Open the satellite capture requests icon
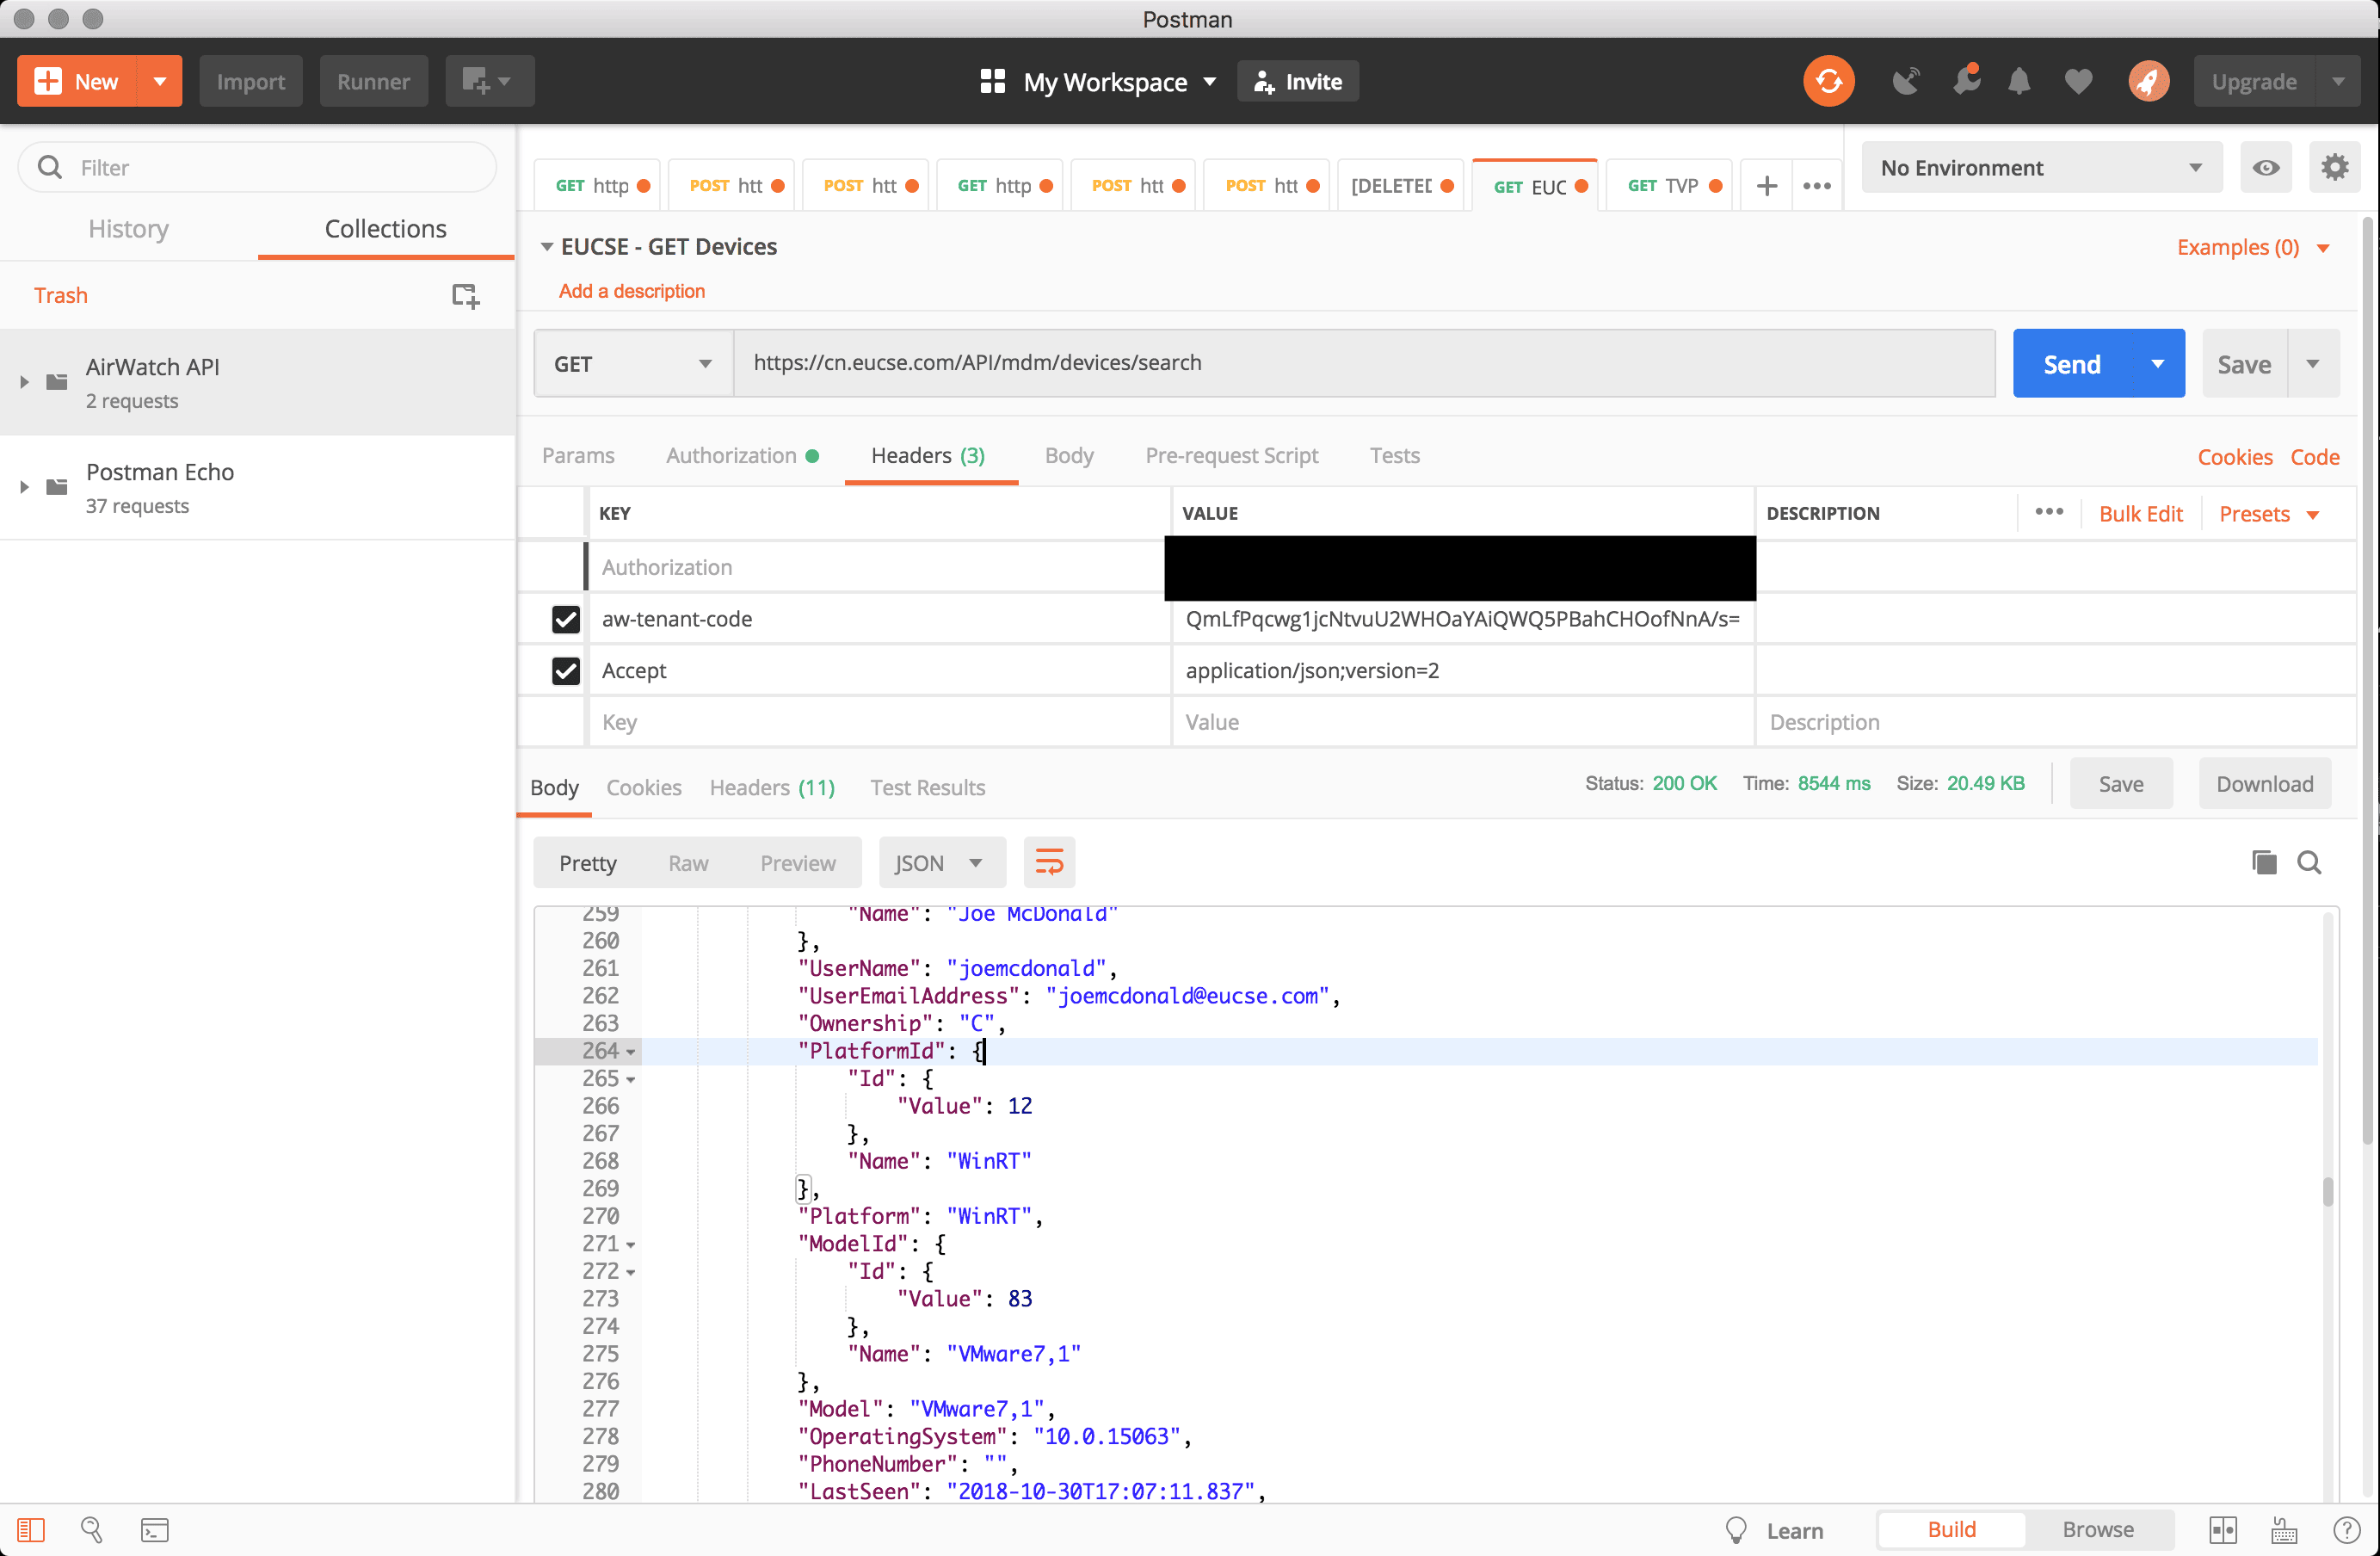Screen dimensions: 2380x1556 tap(1906, 81)
